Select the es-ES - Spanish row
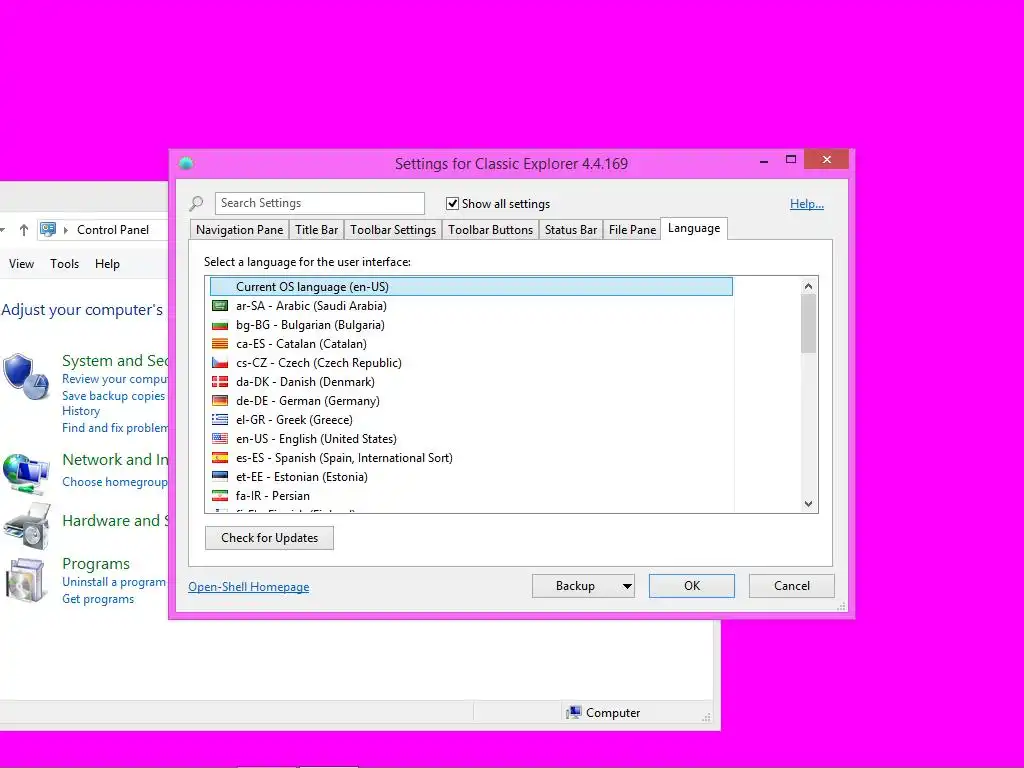 point(472,457)
